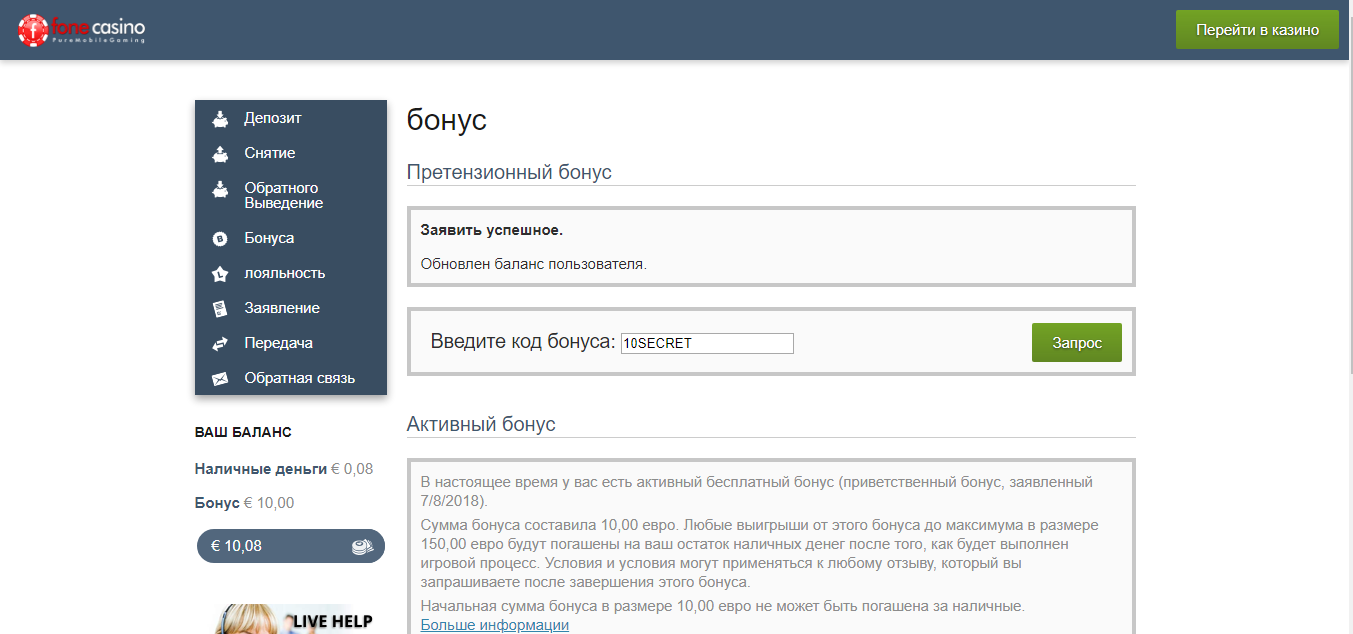
Task: Follow the Больше информации link
Action: pos(494,625)
